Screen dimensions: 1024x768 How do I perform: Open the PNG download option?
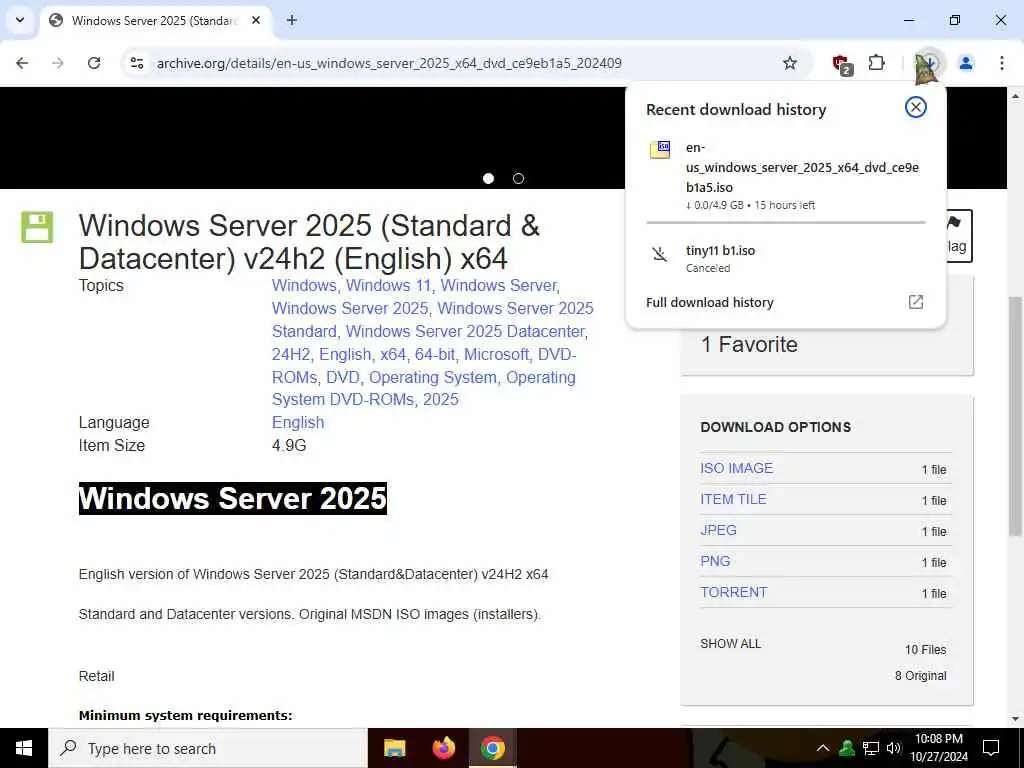715,561
